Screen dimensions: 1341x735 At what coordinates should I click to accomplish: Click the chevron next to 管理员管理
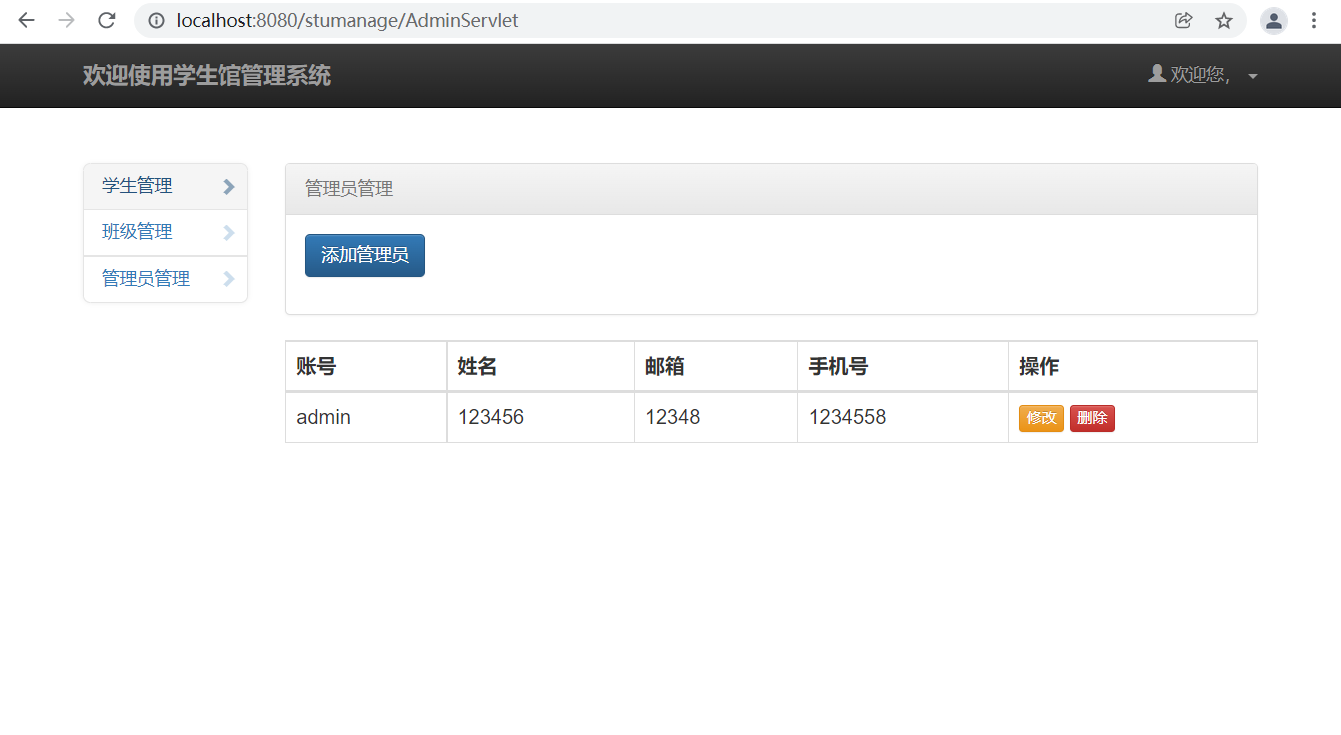229,279
